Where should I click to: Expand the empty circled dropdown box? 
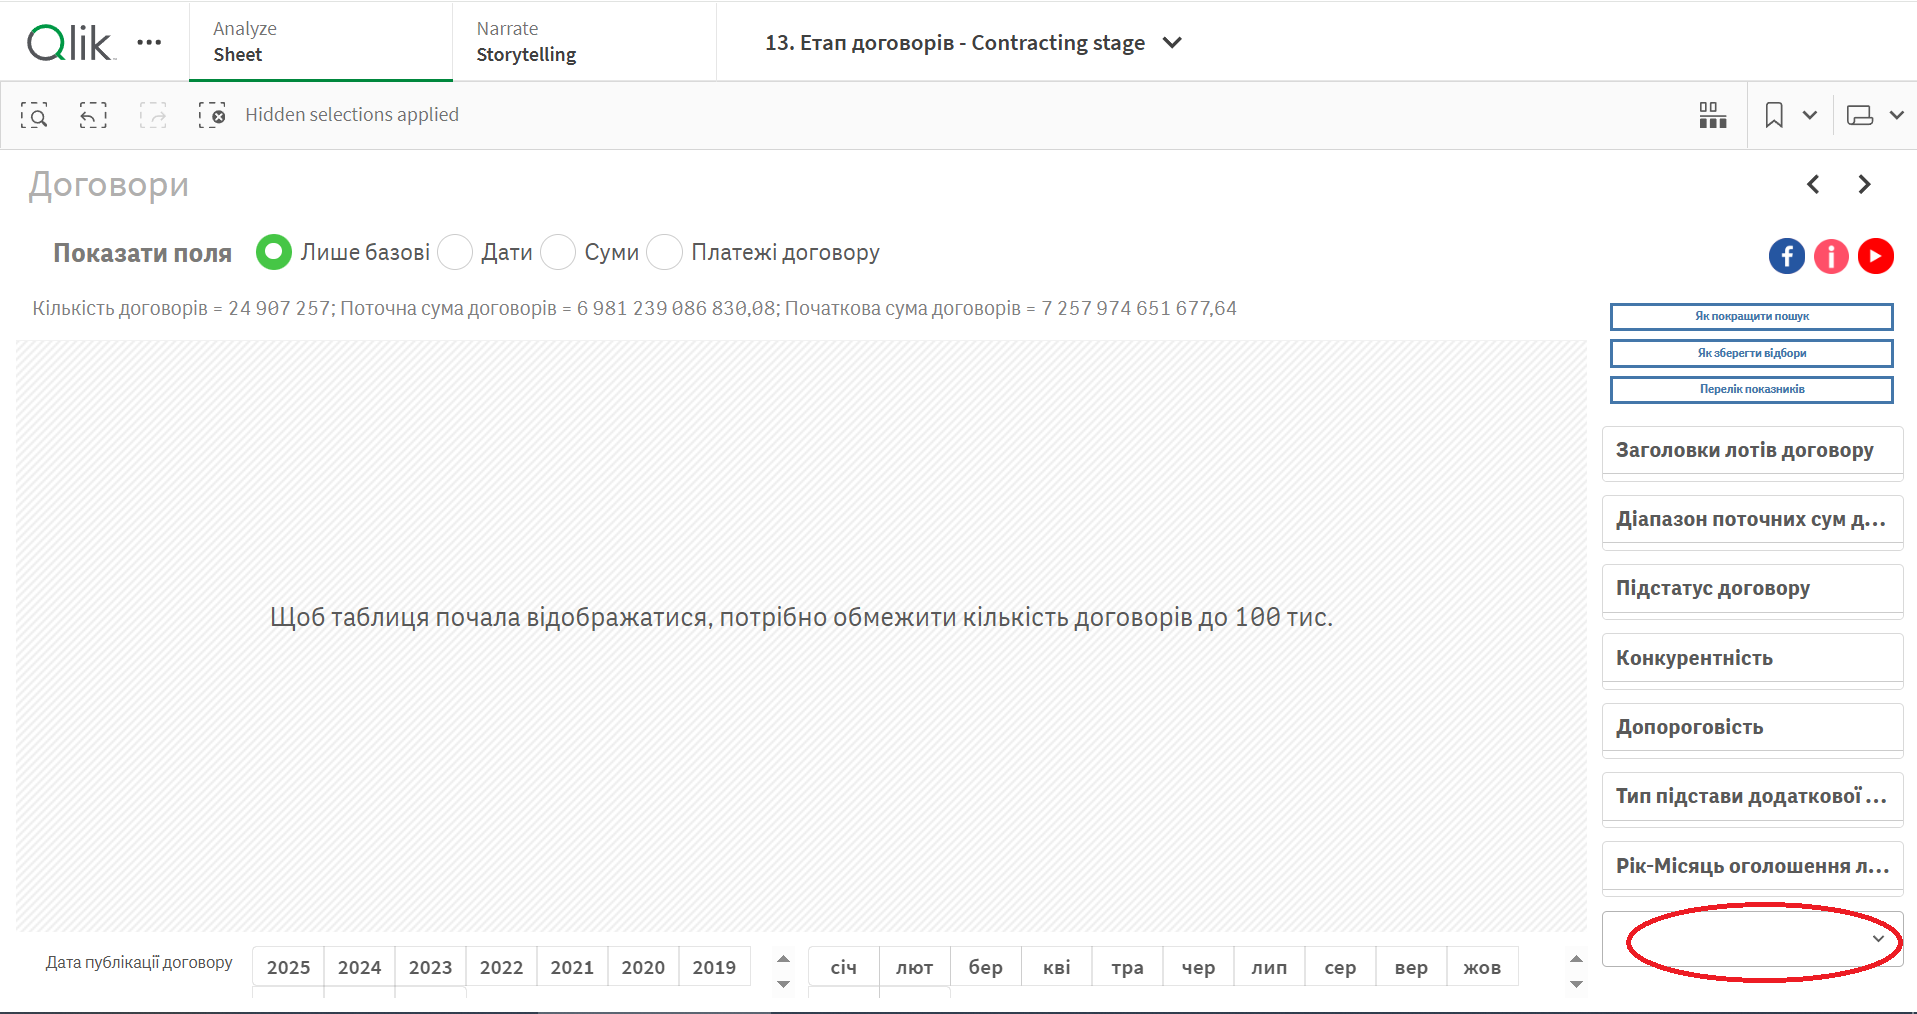point(1878,939)
